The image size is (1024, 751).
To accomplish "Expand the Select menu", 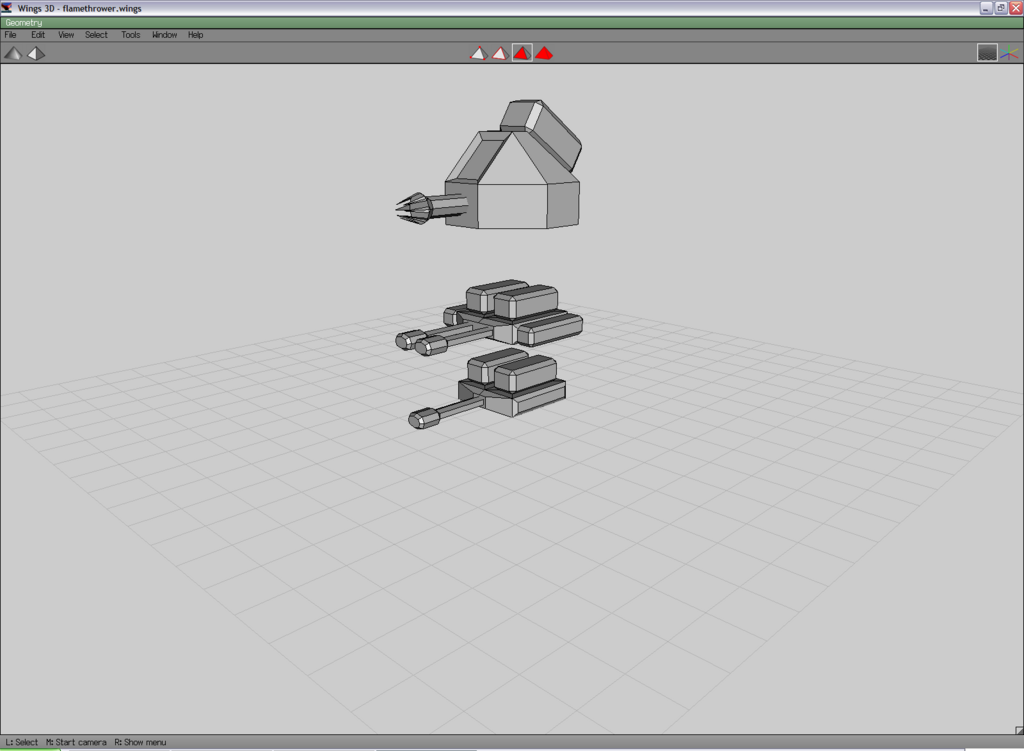I will [96, 35].
